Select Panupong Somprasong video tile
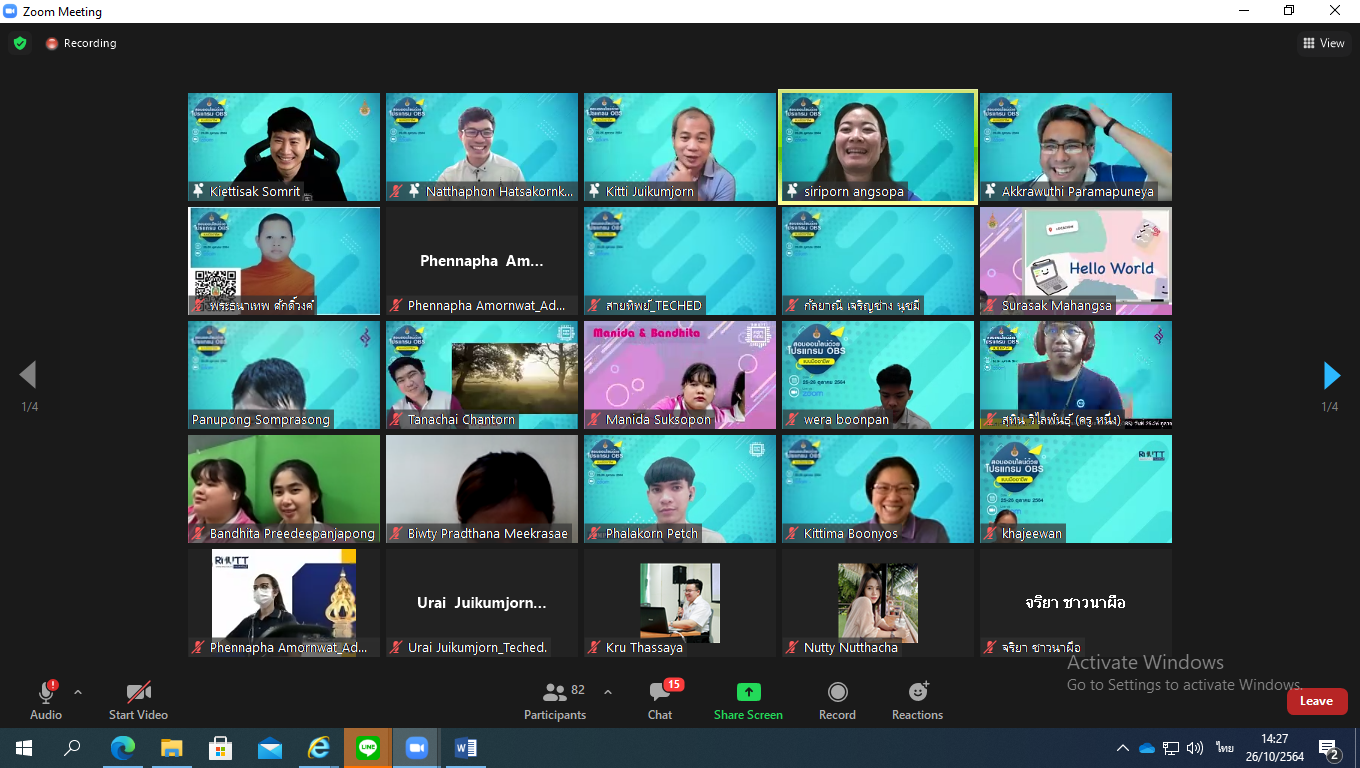This screenshot has width=1360, height=768. (x=284, y=375)
